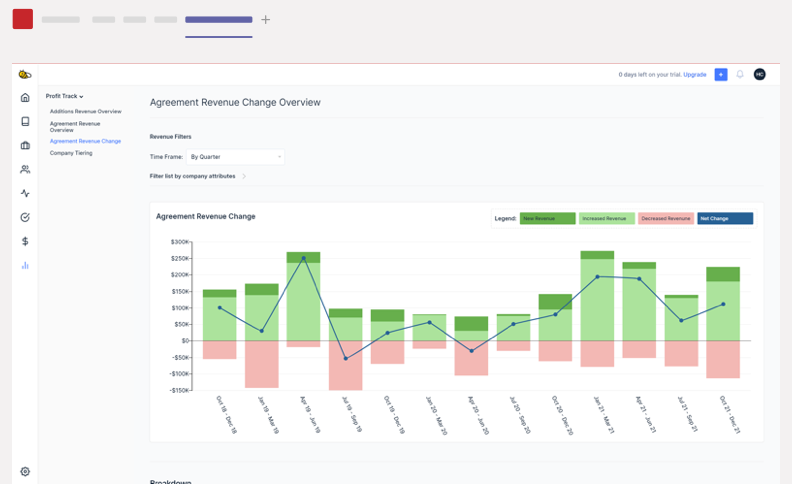Click the Jan 19 - Mar 19 decreased bar
The image size is (792, 484).
pyautogui.click(x=262, y=364)
